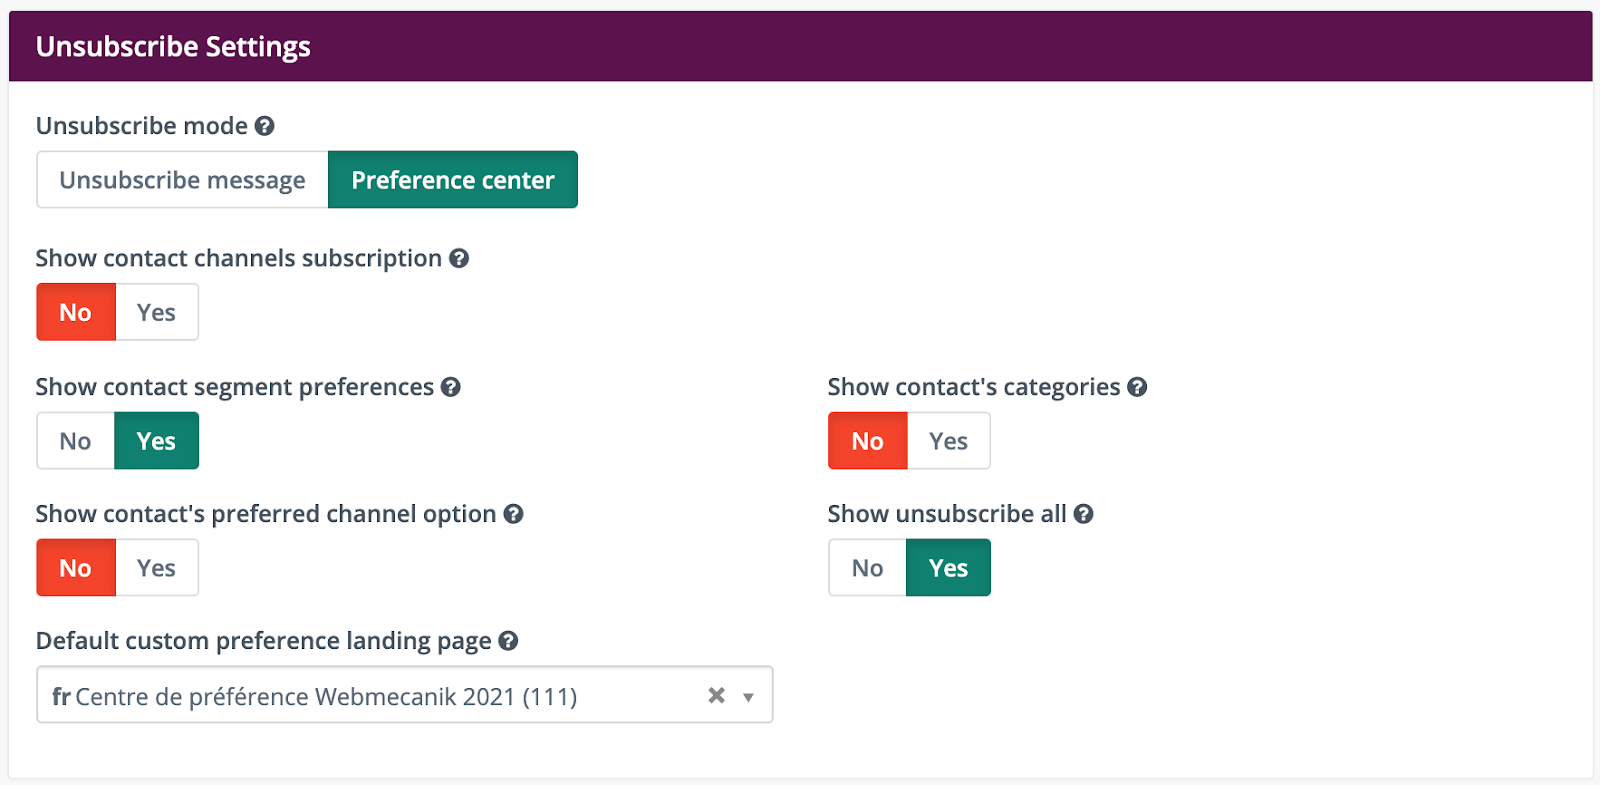This screenshot has height=785, width=1600.
Task: Click the help icon beside Show contact segment preferences
Action: pyautogui.click(x=451, y=387)
